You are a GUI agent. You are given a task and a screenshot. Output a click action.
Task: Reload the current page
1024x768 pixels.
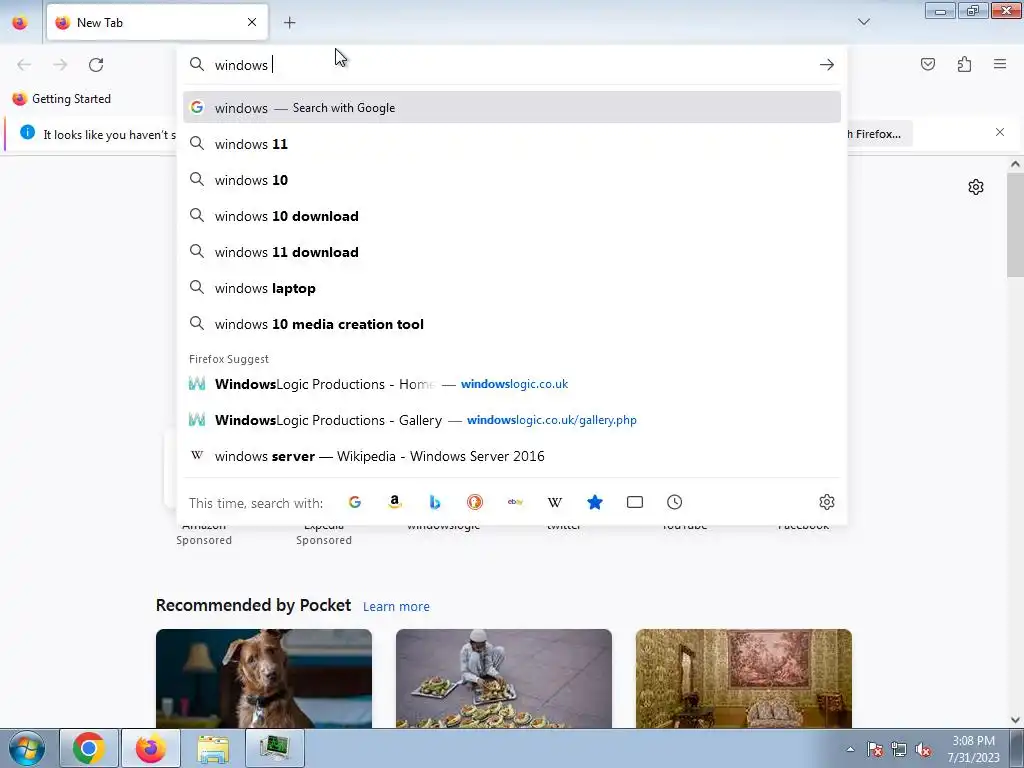coord(96,65)
